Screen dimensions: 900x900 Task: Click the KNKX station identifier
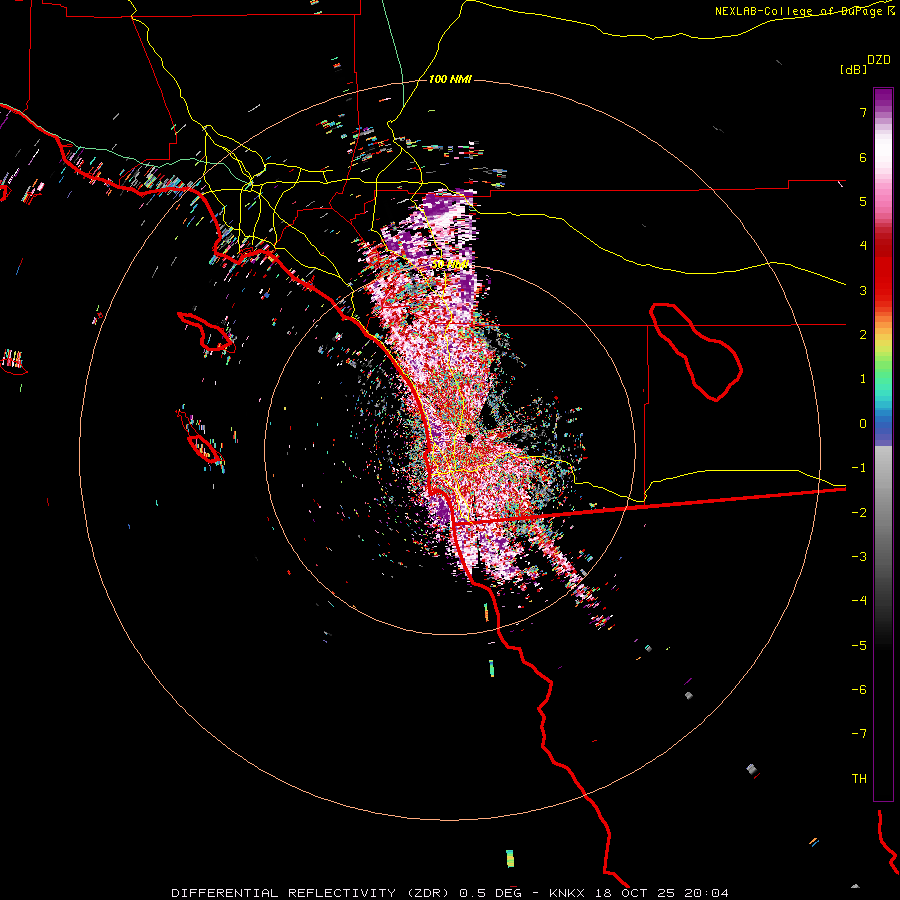(x=568, y=893)
